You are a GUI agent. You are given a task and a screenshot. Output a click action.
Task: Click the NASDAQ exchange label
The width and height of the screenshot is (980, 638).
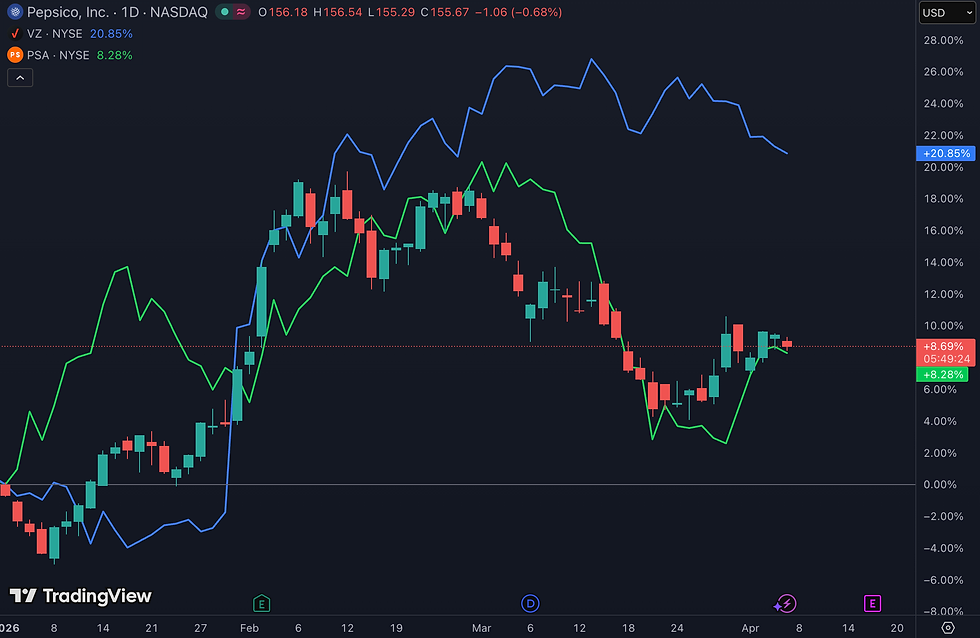point(179,12)
